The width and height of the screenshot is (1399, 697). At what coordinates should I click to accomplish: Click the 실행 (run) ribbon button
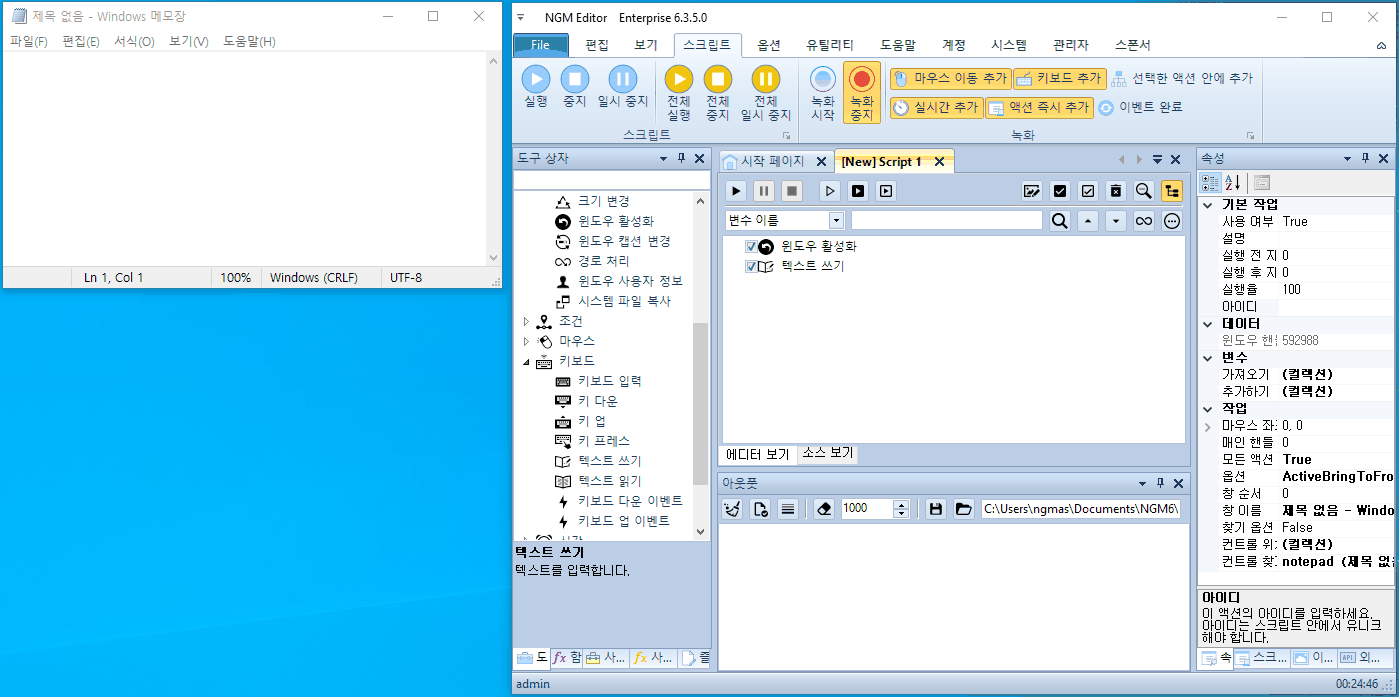(x=536, y=87)
